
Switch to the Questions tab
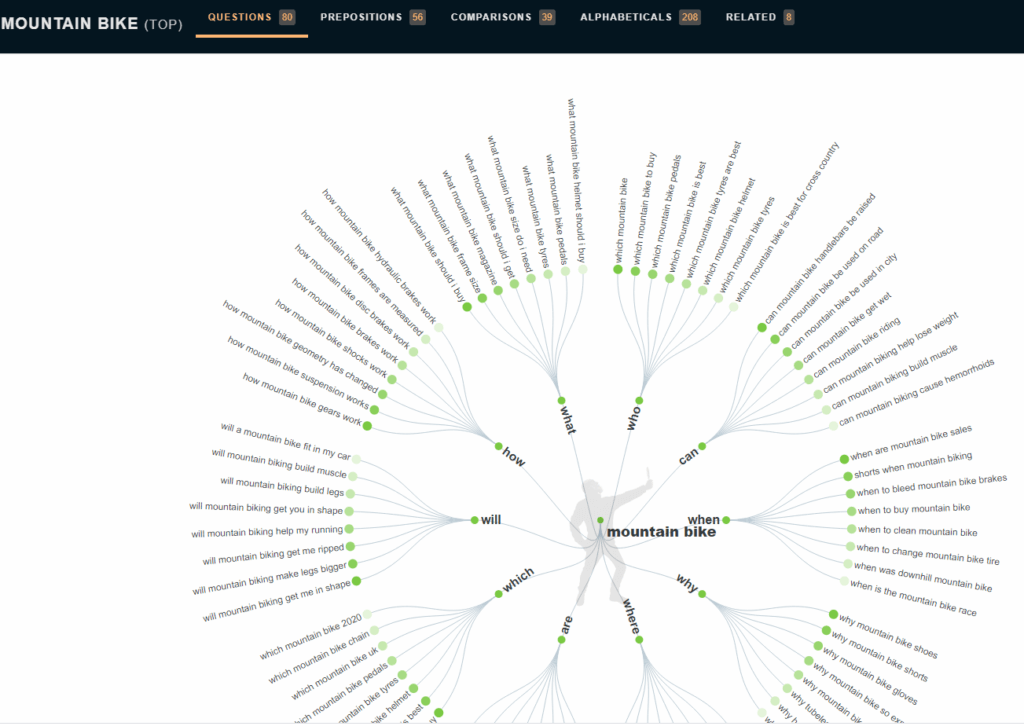click(251, 18)
